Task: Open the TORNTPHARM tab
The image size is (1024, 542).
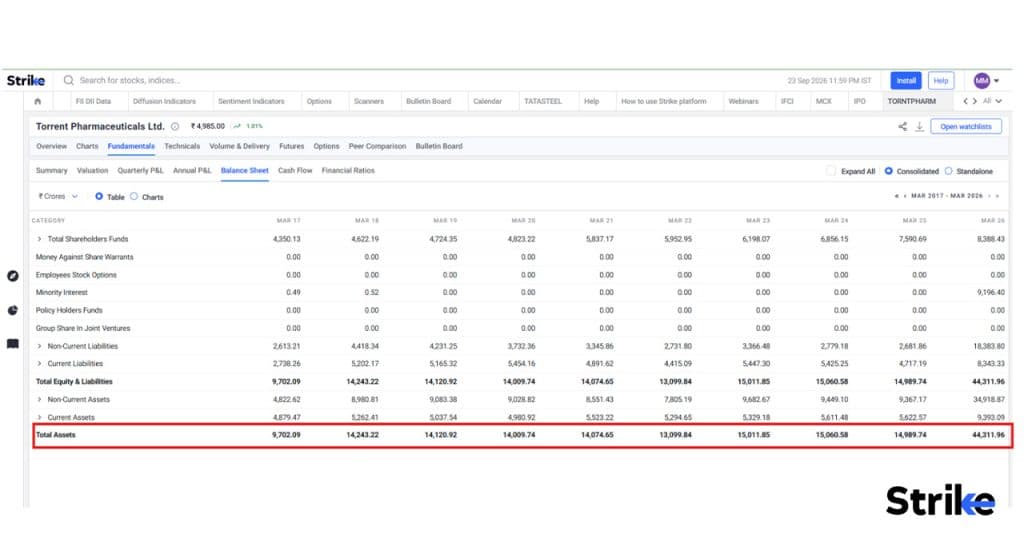Action: coord(912,101)
